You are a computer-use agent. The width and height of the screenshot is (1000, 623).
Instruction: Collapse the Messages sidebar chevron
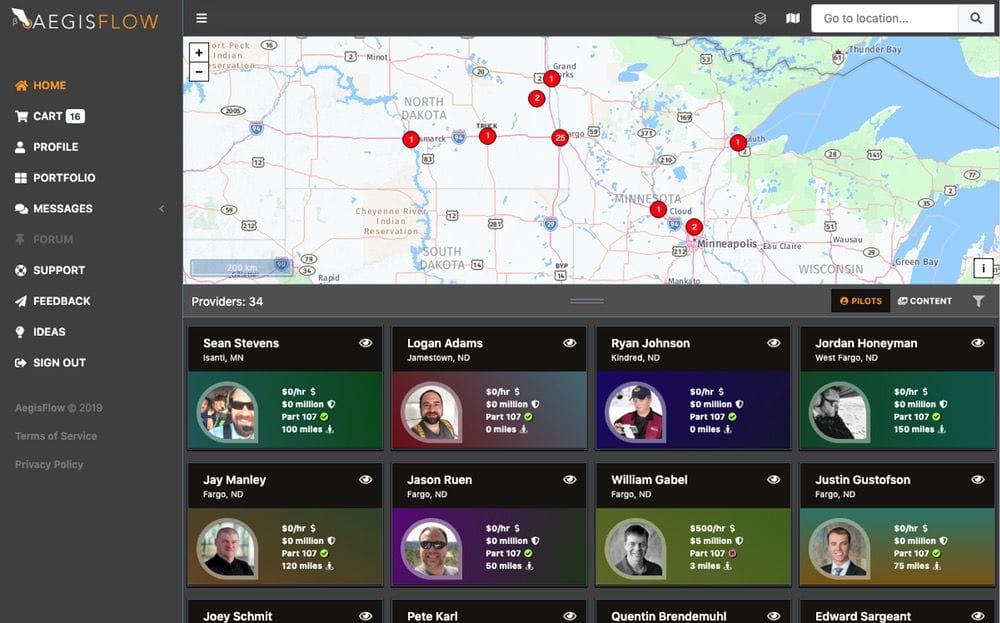pos(161,209)
